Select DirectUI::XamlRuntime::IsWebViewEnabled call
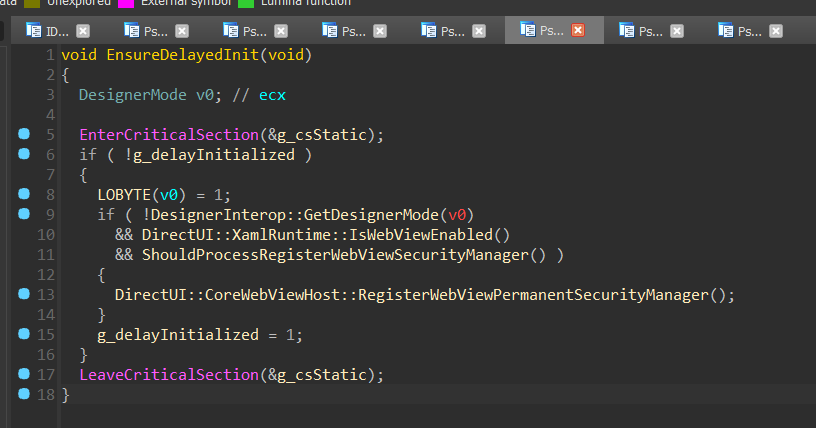Screen dimensions: 816x428 [317, 235]
